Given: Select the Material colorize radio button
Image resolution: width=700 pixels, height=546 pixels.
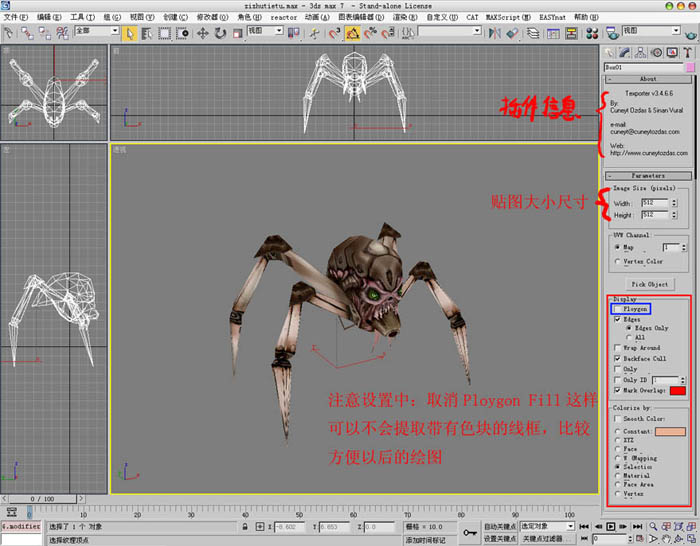Looking at the screenshot, I should pos(617,476).
